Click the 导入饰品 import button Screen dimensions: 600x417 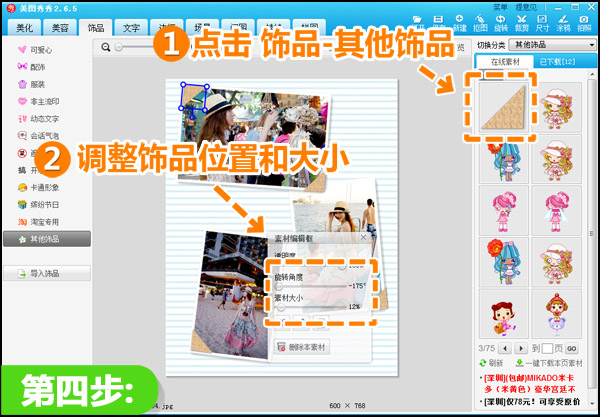46,273
